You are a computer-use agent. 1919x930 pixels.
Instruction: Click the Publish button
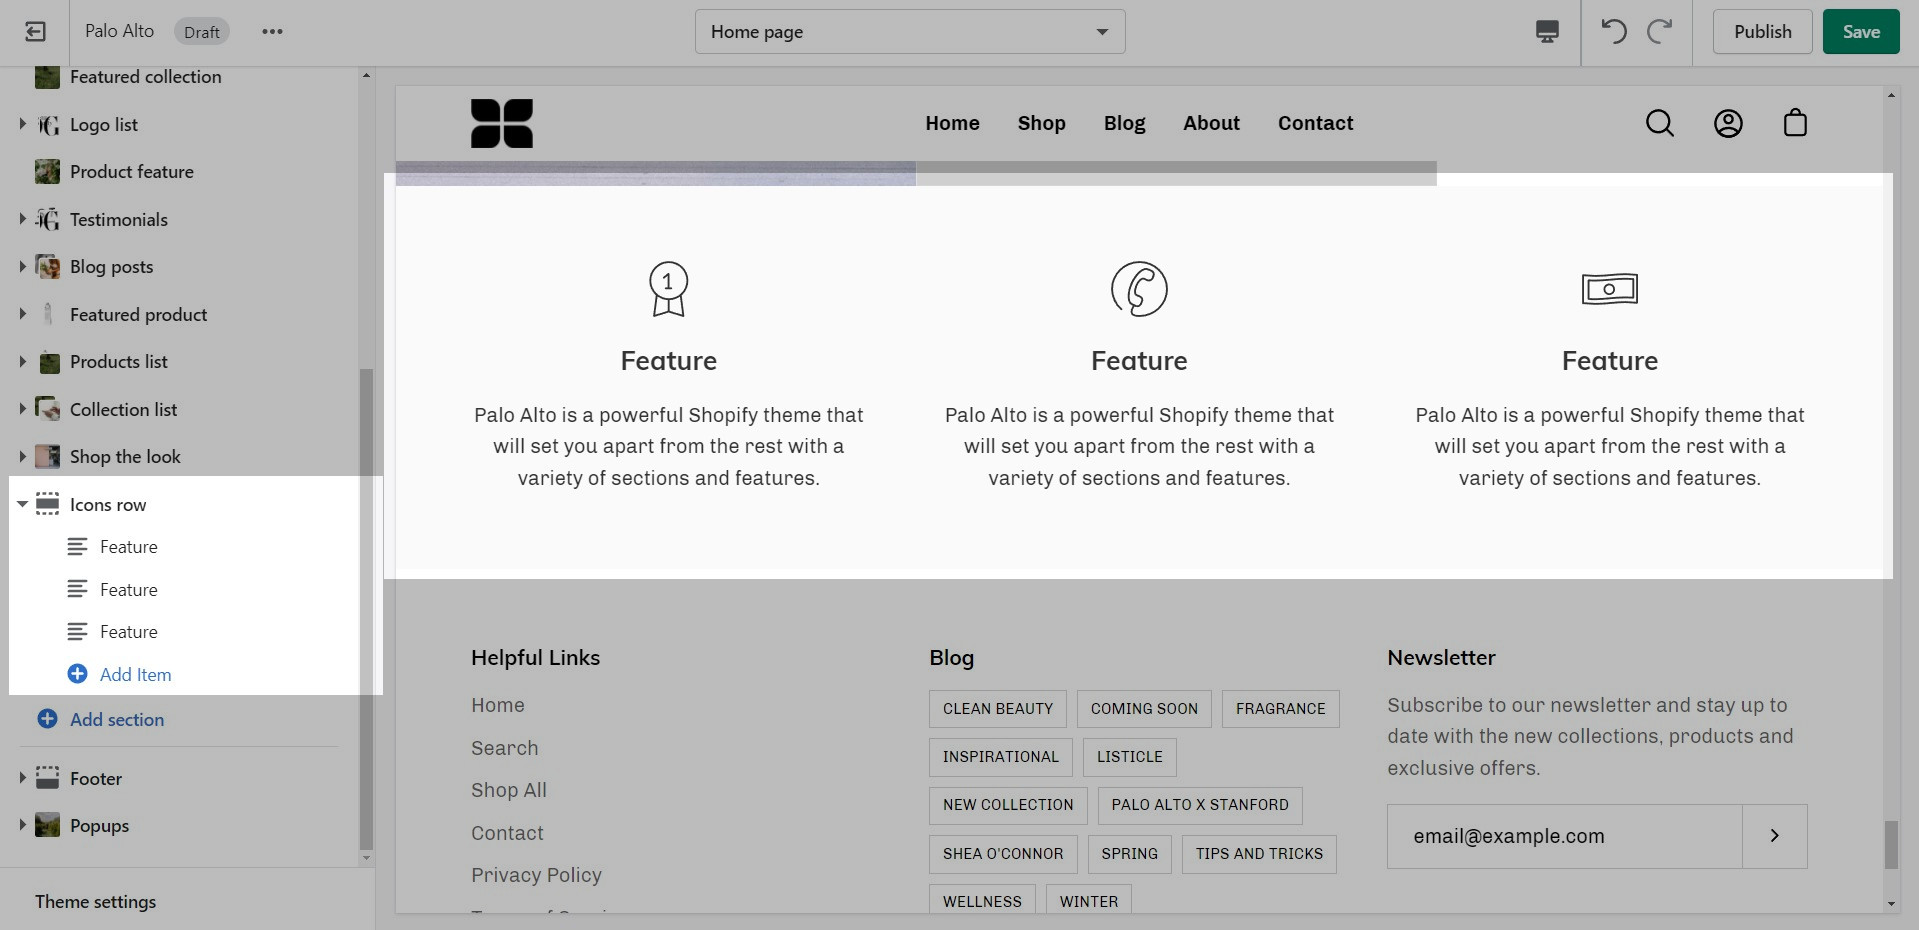pos(1762,32)
